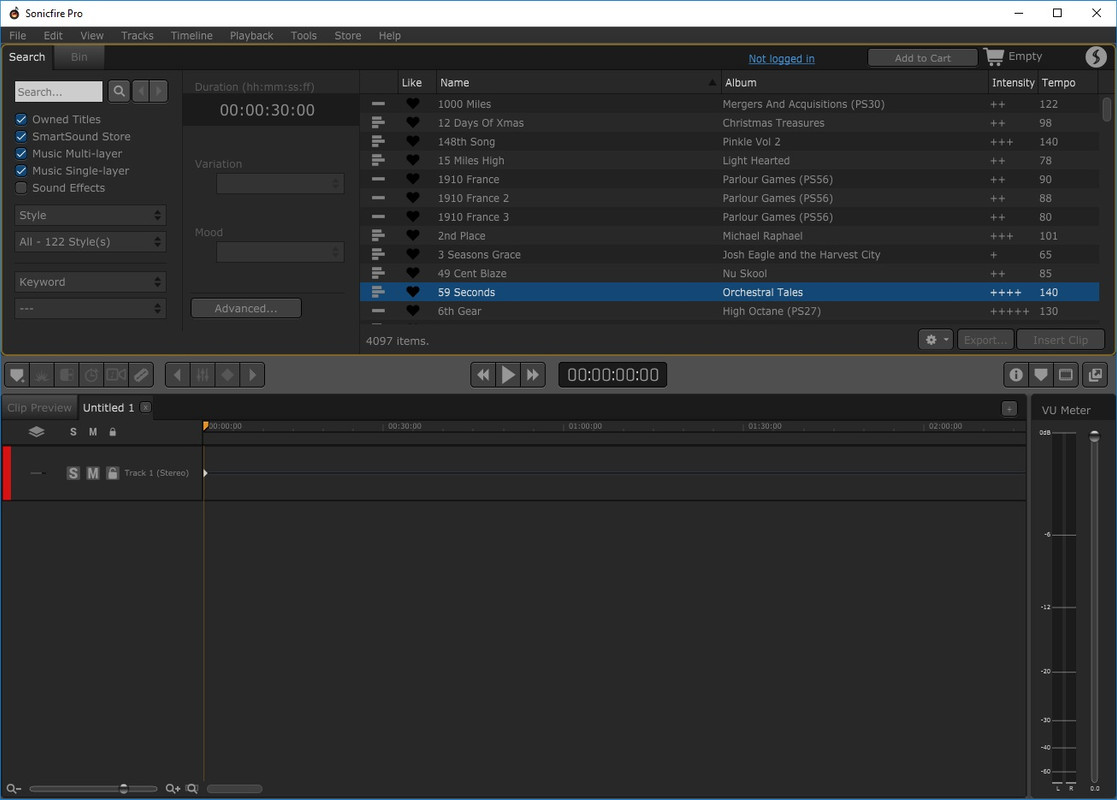1117x800 pixels.
Task: Add a new timeline tab with plus button
Action: [1009, 408]
